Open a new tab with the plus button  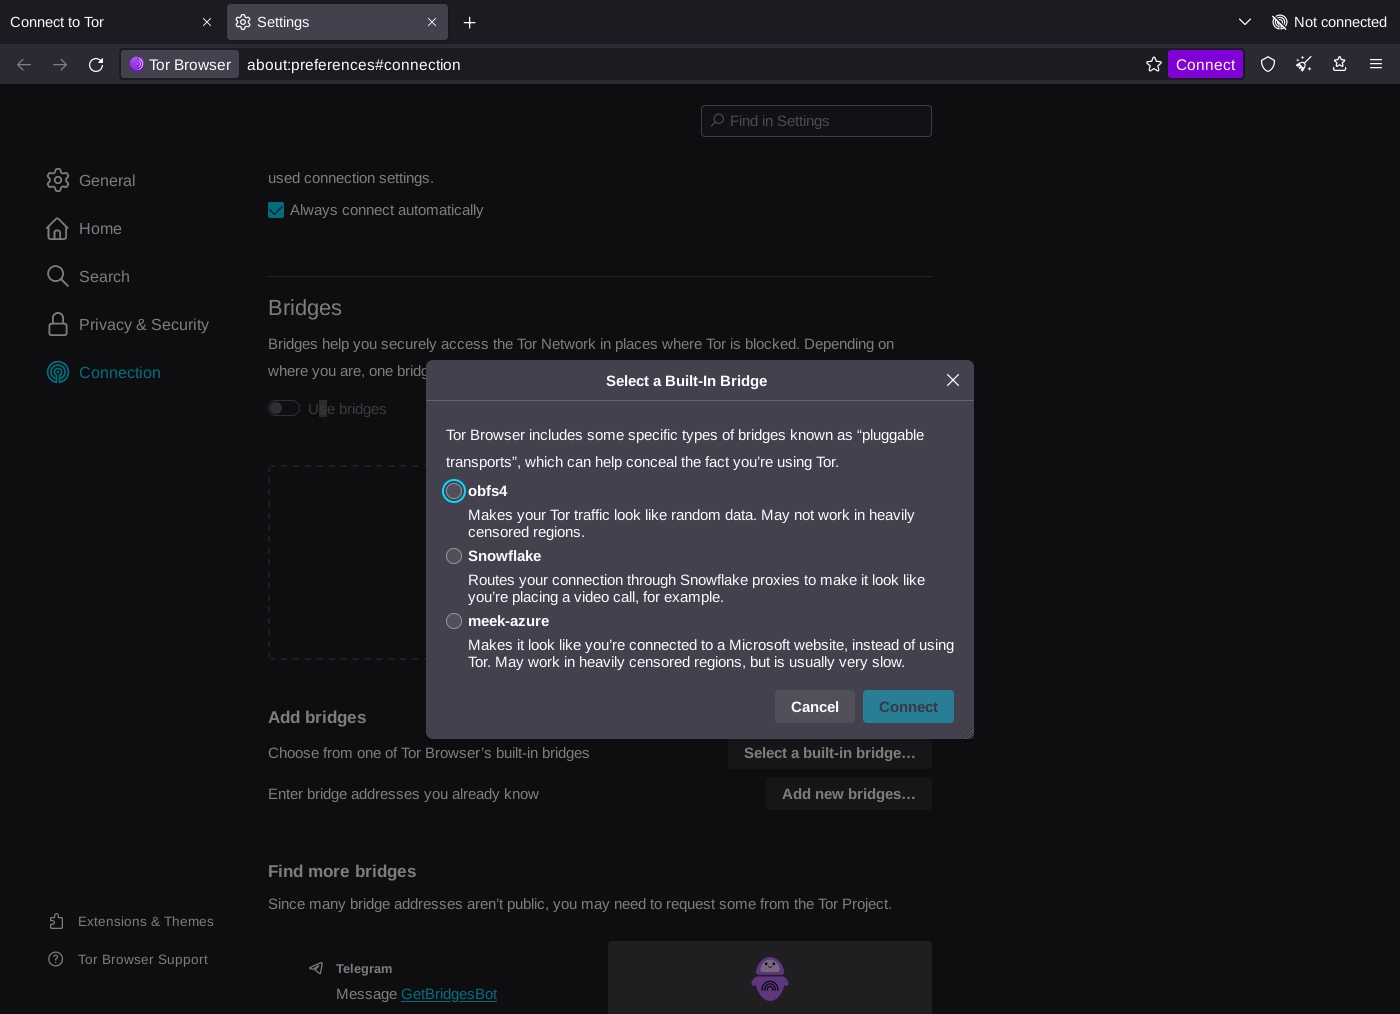pyautogui.click(x=469, y=22)
